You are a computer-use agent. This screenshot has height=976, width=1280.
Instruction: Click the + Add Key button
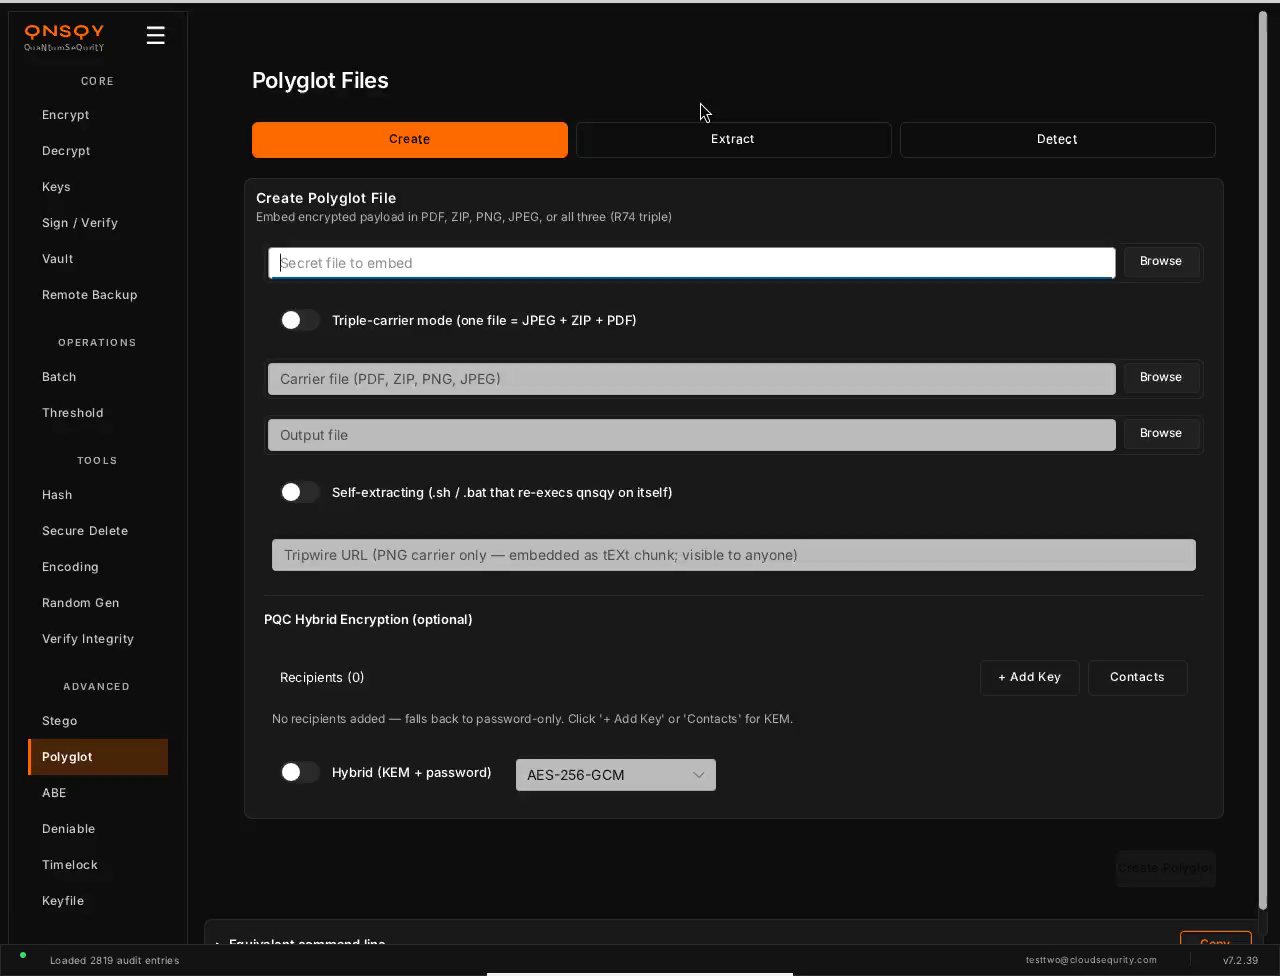tap(1029, 677)
